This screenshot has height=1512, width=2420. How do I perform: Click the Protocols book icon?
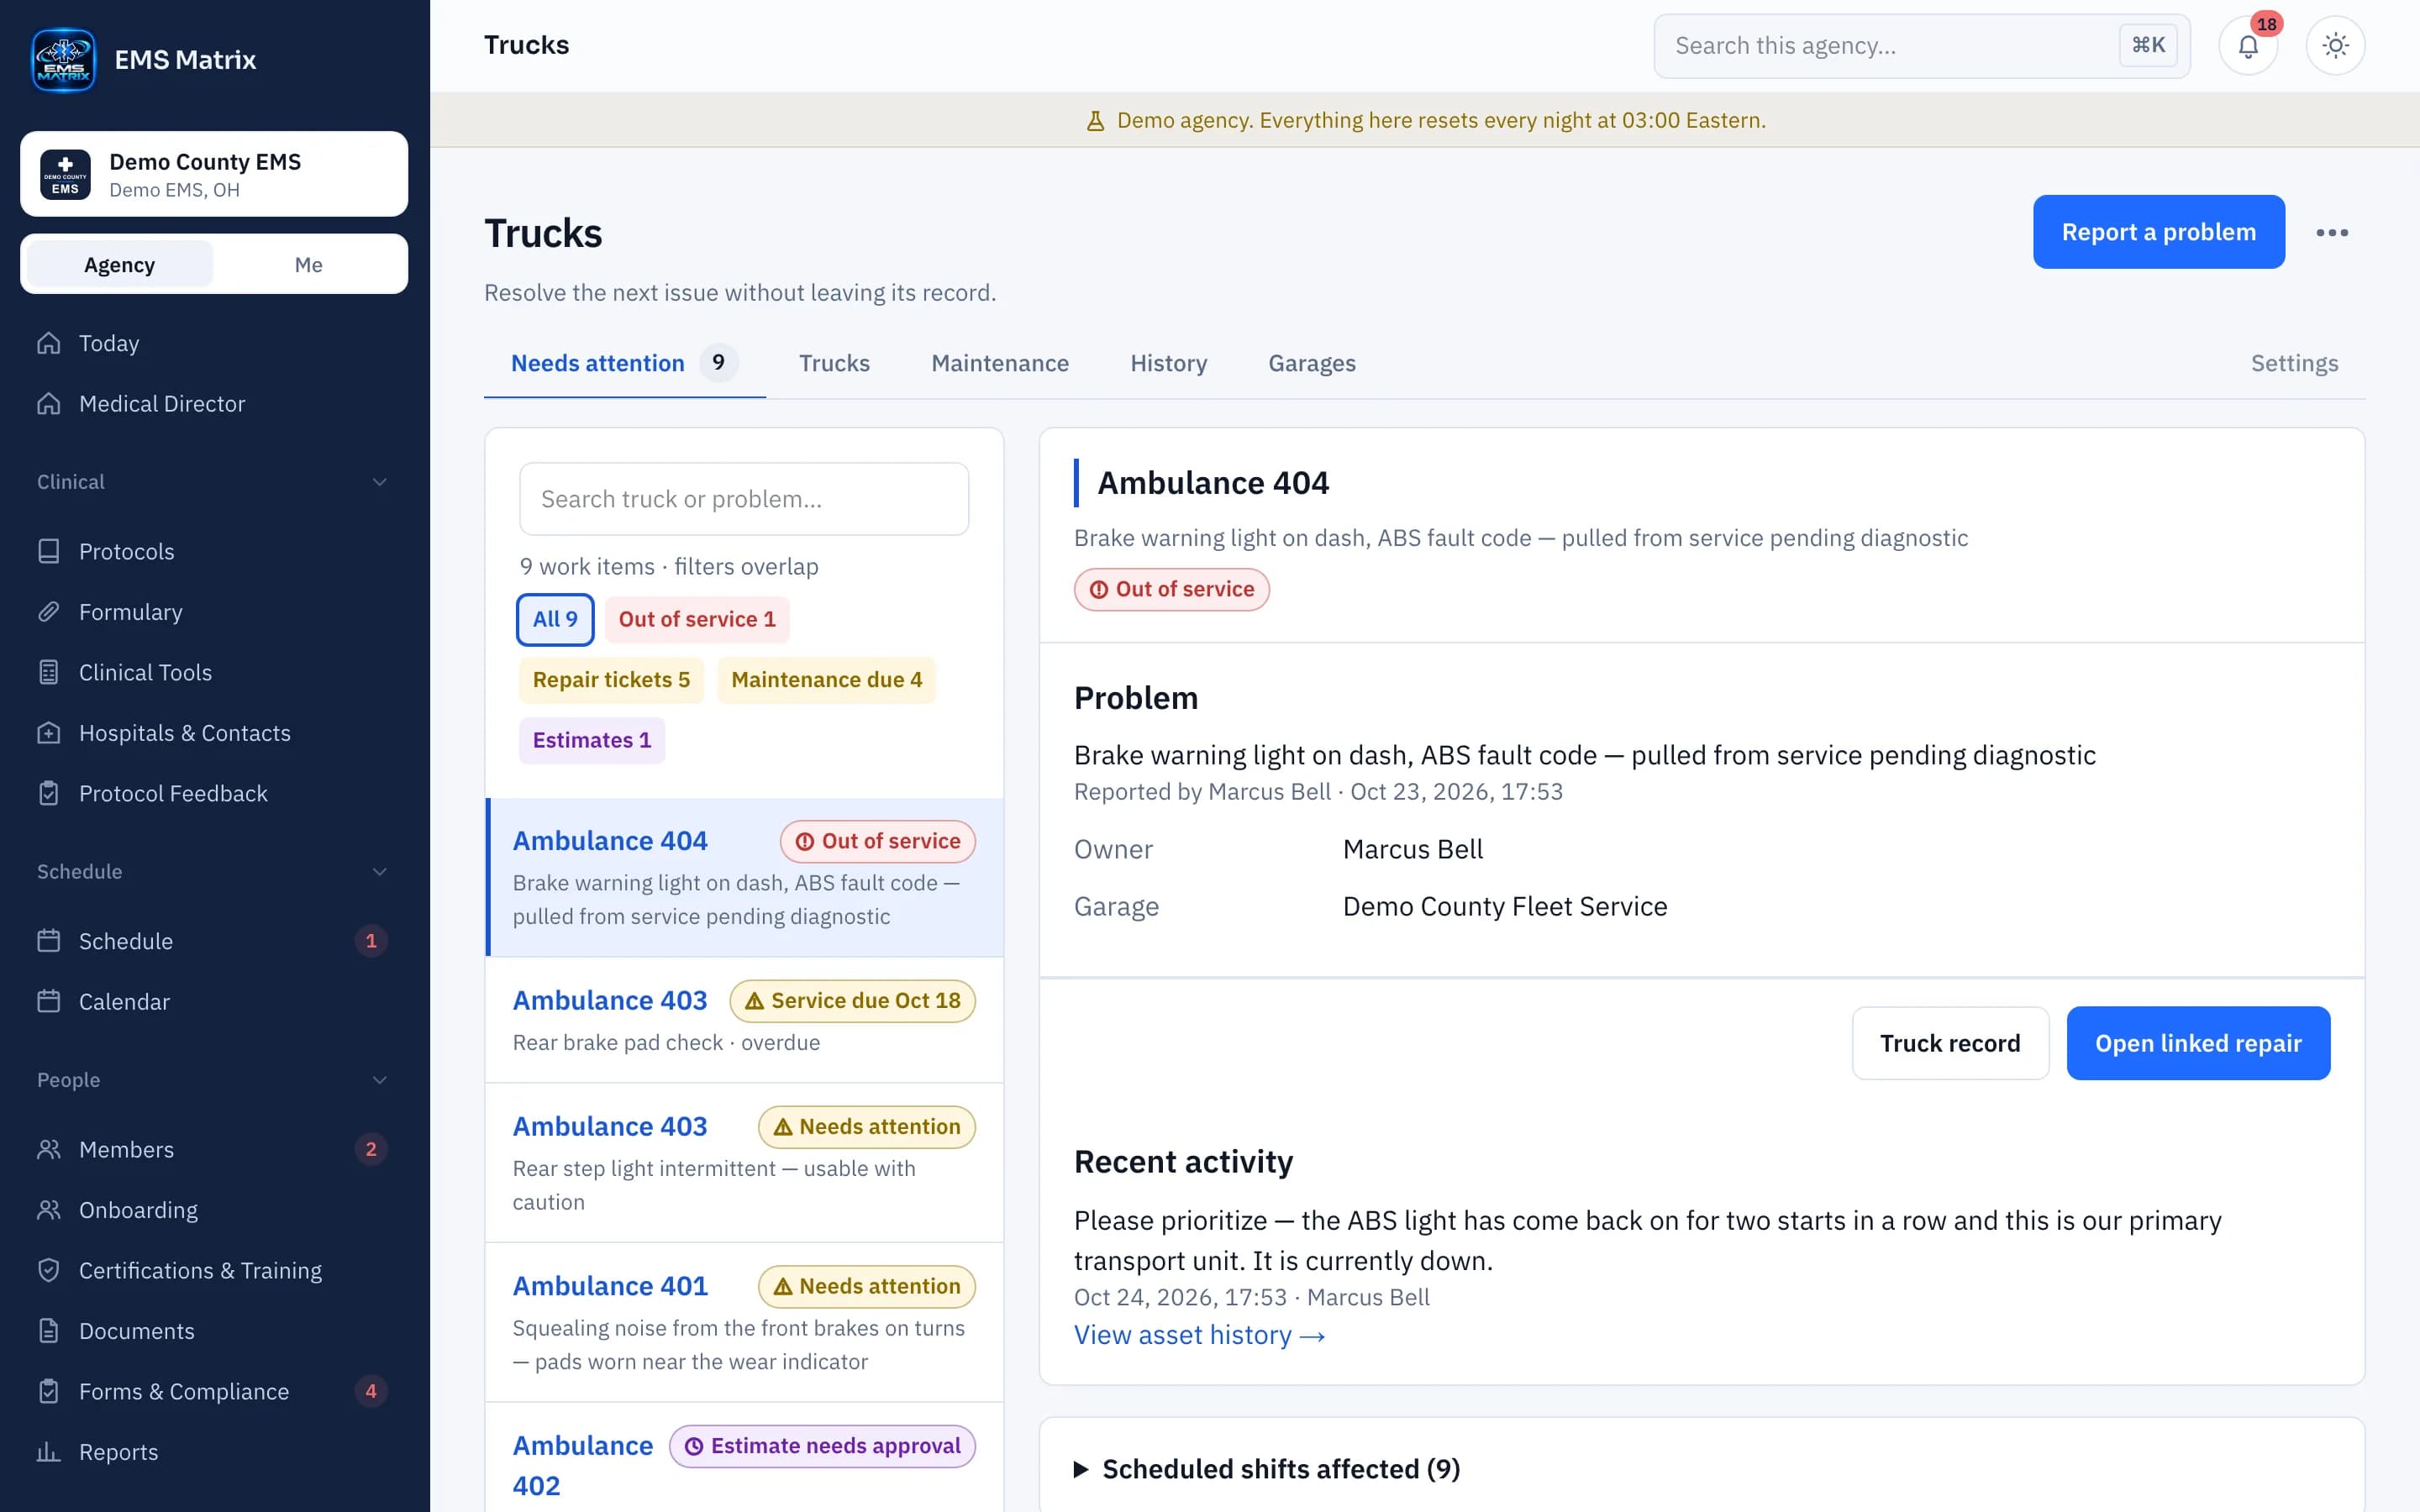point(49,551)
